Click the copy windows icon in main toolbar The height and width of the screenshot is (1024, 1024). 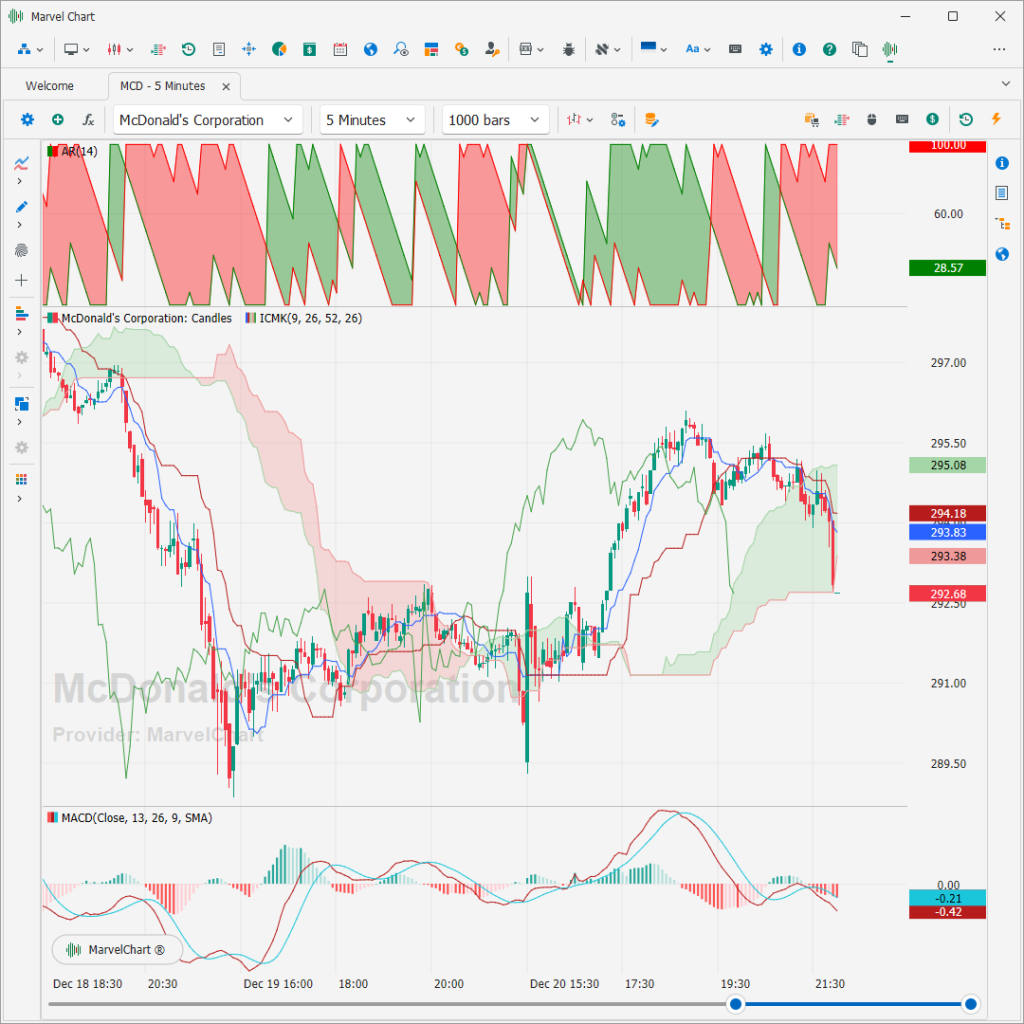pos(859,49)
